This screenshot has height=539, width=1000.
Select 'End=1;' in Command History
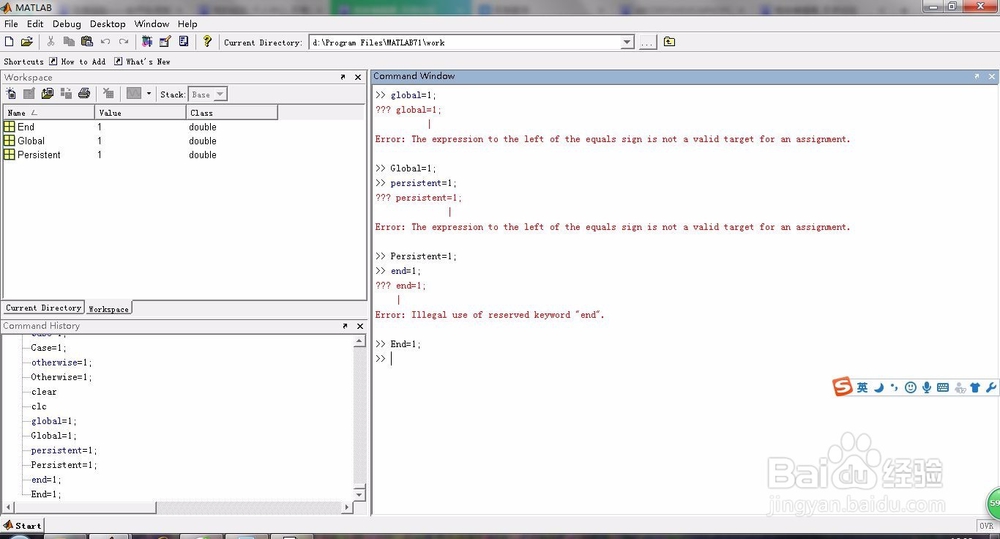point(45,494)
